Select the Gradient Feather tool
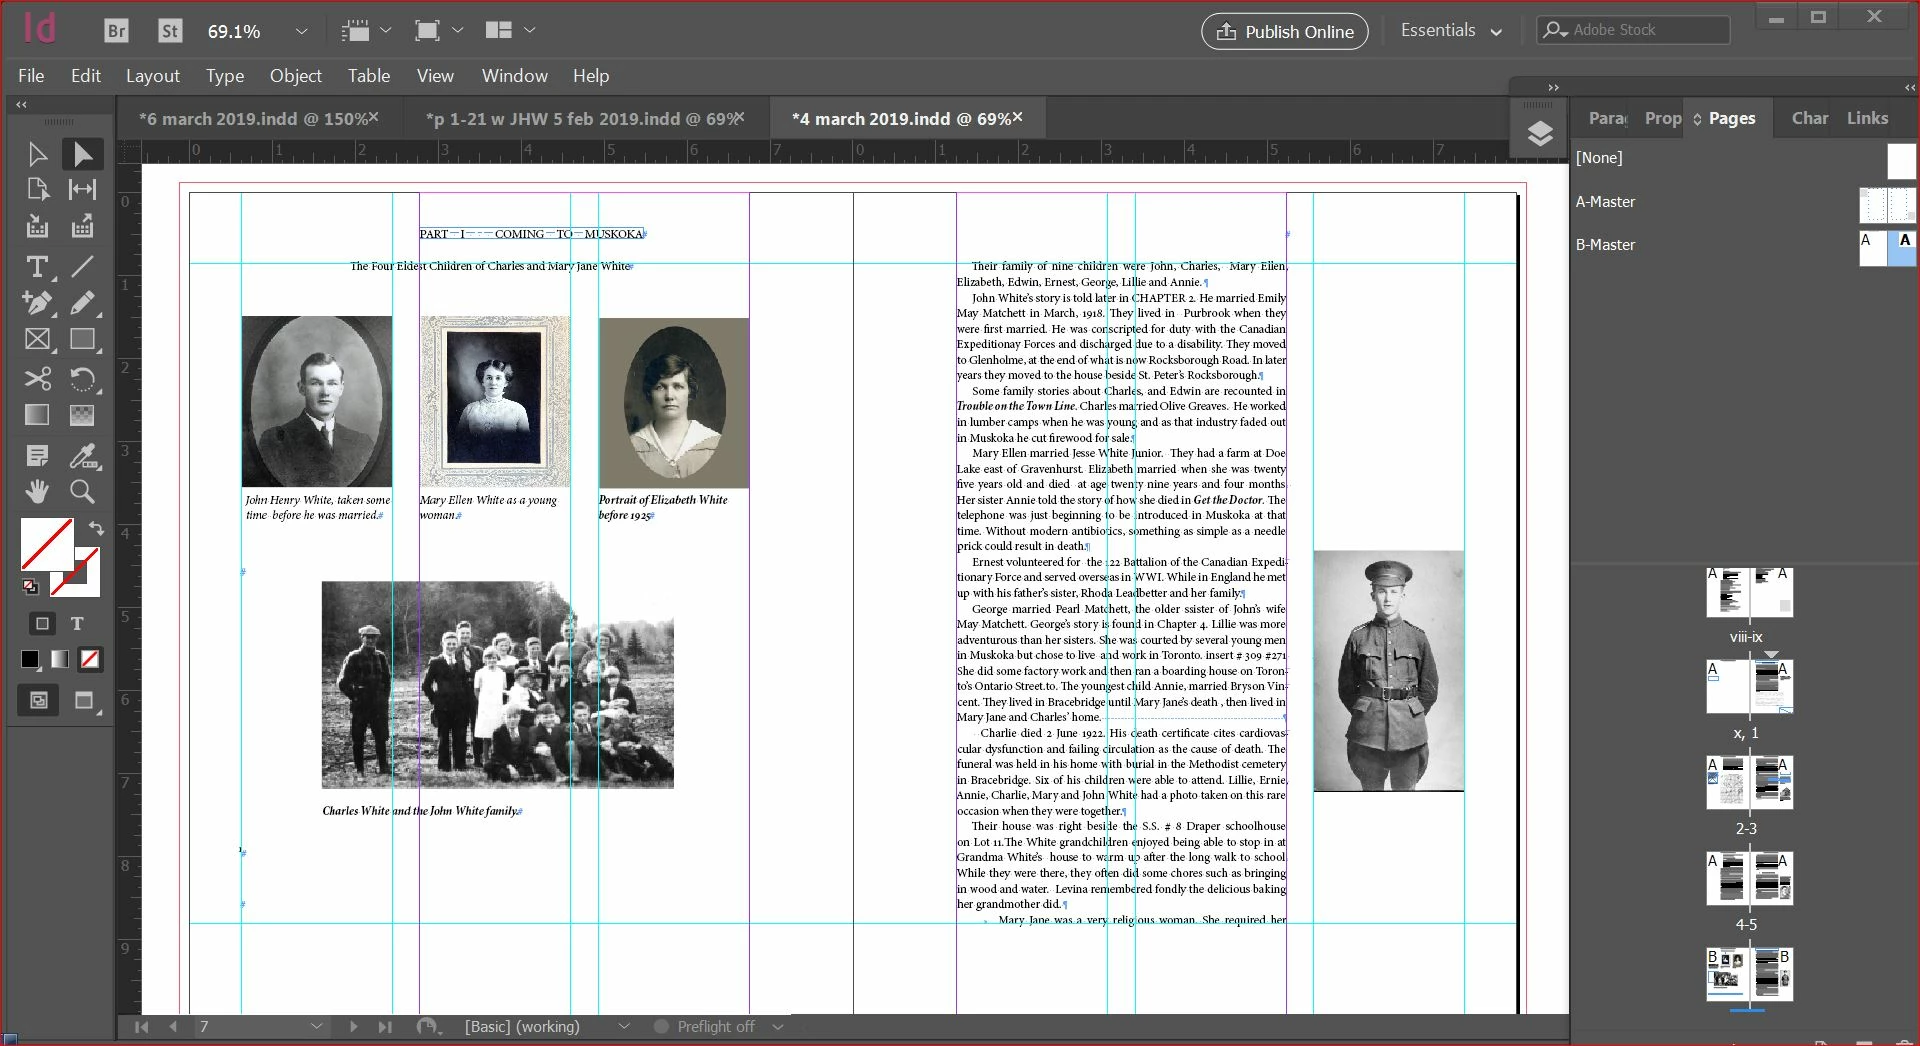The image size is (1920, 1046). [x=83, y=415]
